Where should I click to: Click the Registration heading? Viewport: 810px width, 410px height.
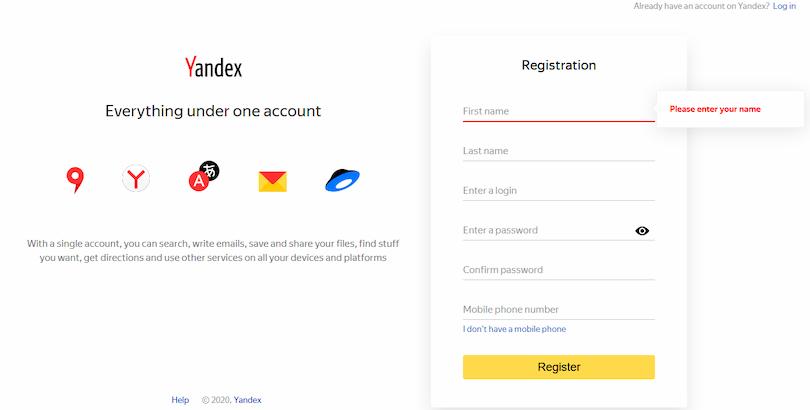point(558,65)
